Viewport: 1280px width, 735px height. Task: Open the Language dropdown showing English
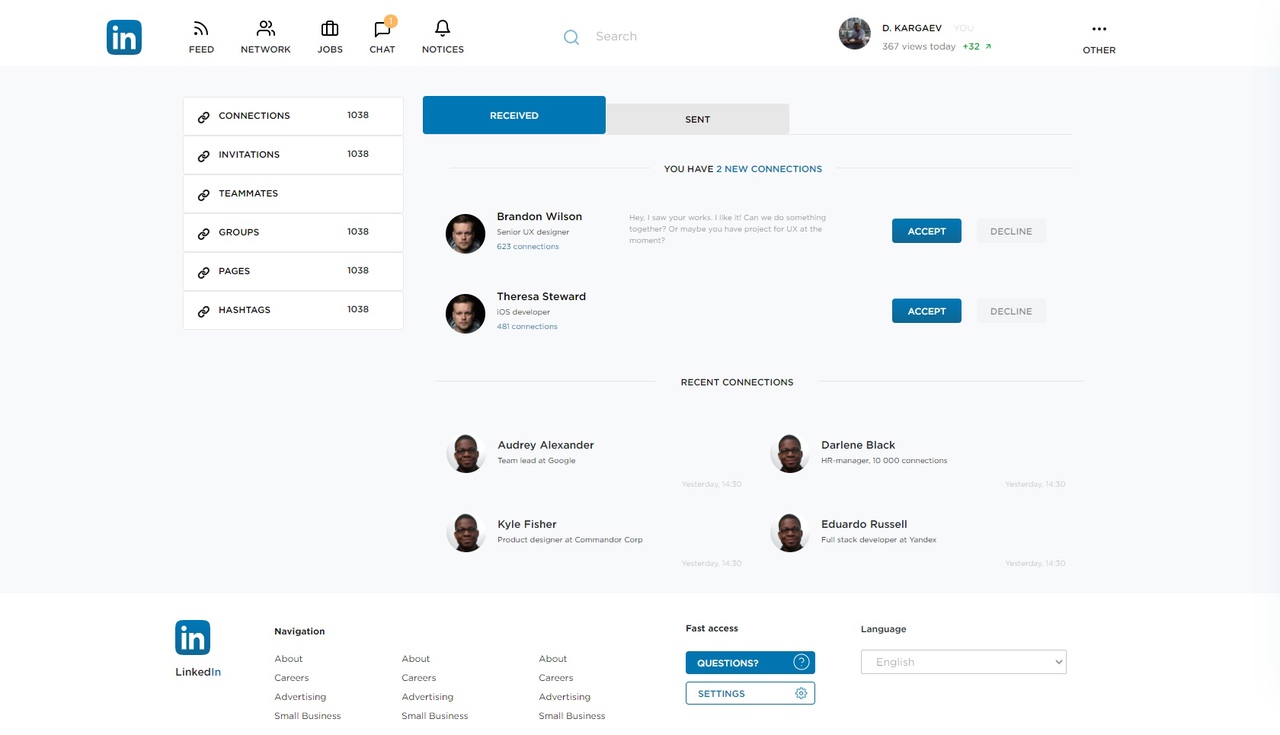tap(963, 662)
